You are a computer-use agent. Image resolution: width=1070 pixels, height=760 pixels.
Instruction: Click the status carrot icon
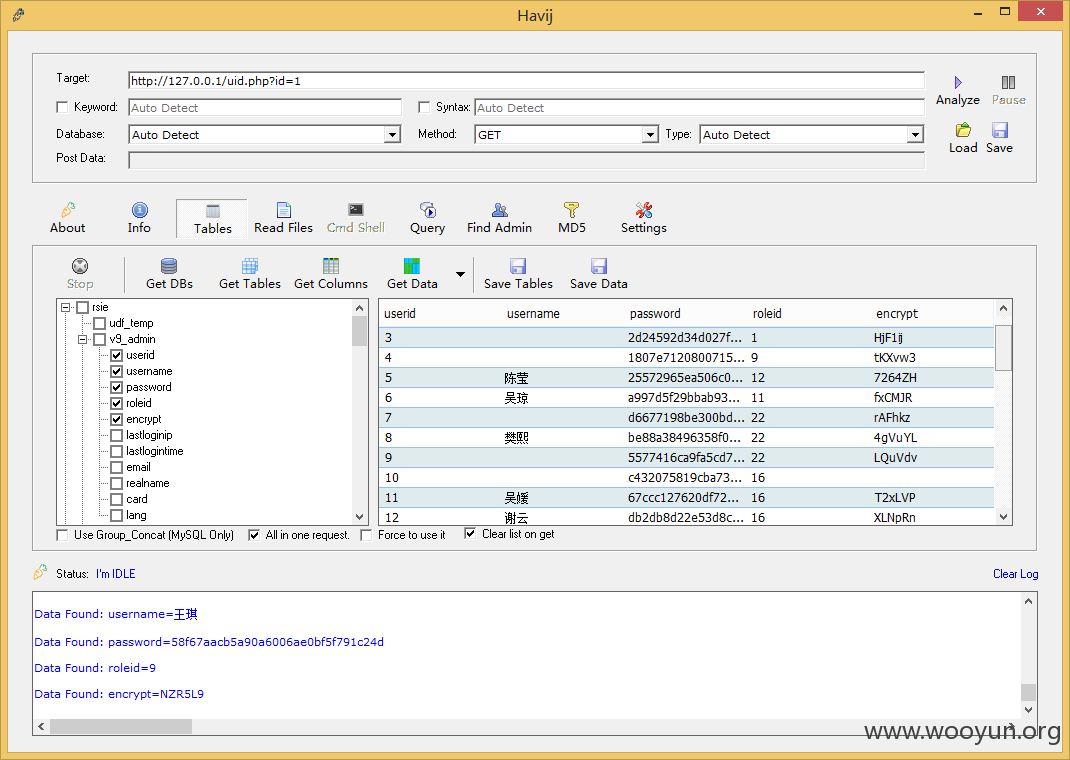(x=41, y=572)
